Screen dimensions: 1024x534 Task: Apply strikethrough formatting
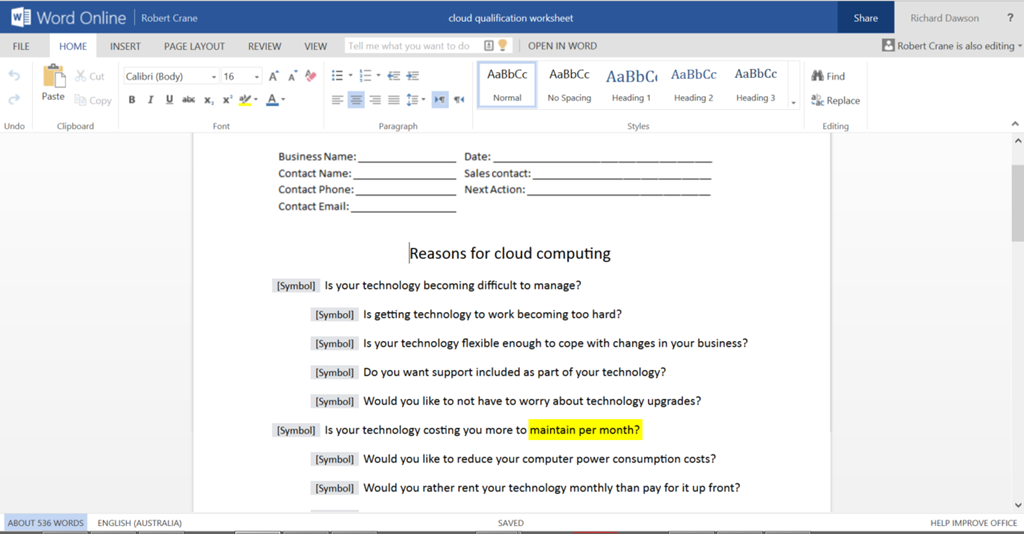click(188, 100)
